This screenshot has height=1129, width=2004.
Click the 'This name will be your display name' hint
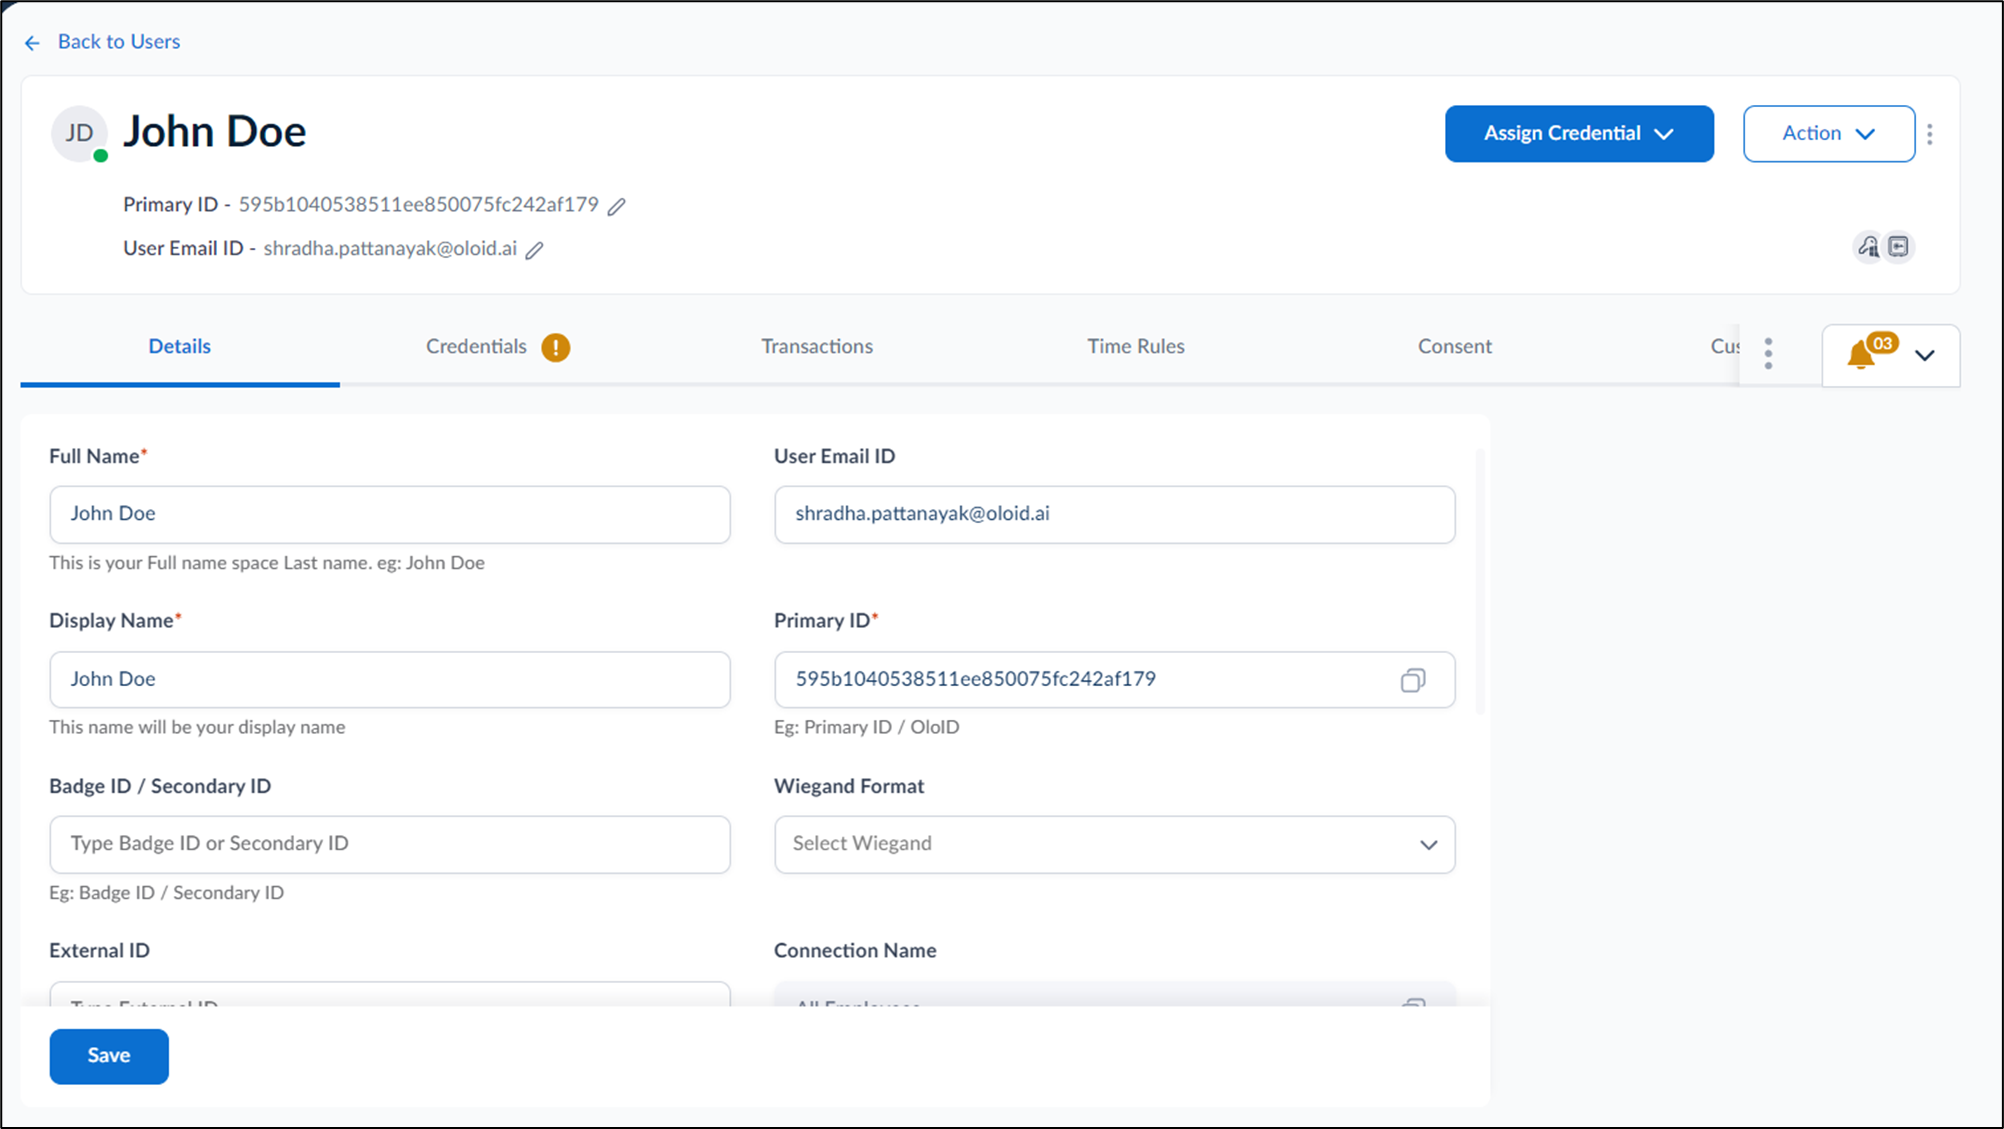[x=197, y=727]
